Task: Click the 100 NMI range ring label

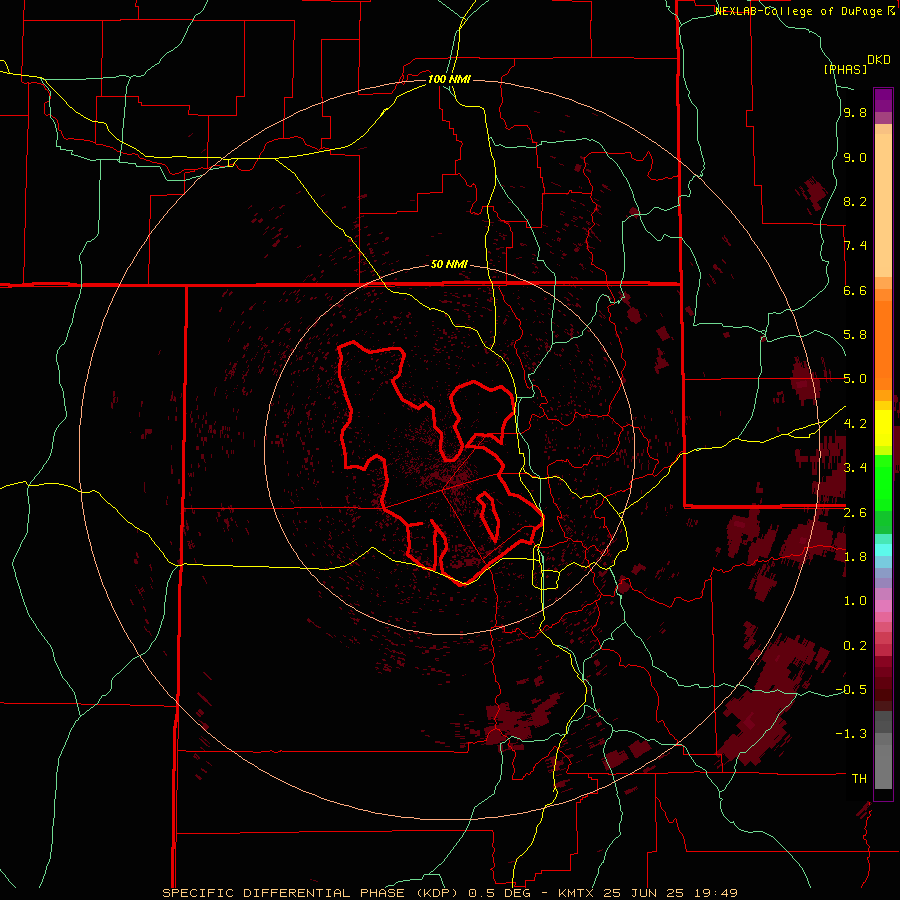Action: [x=449, y=79]
